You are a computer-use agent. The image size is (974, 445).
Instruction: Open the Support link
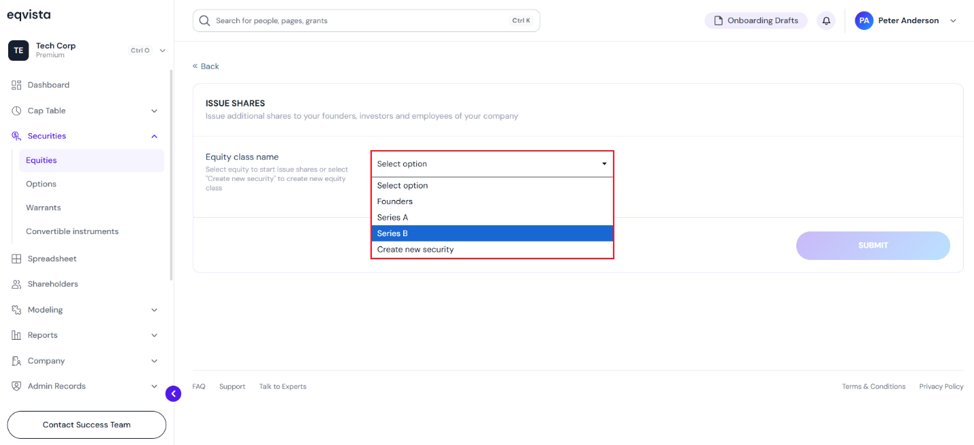[232, 387]
